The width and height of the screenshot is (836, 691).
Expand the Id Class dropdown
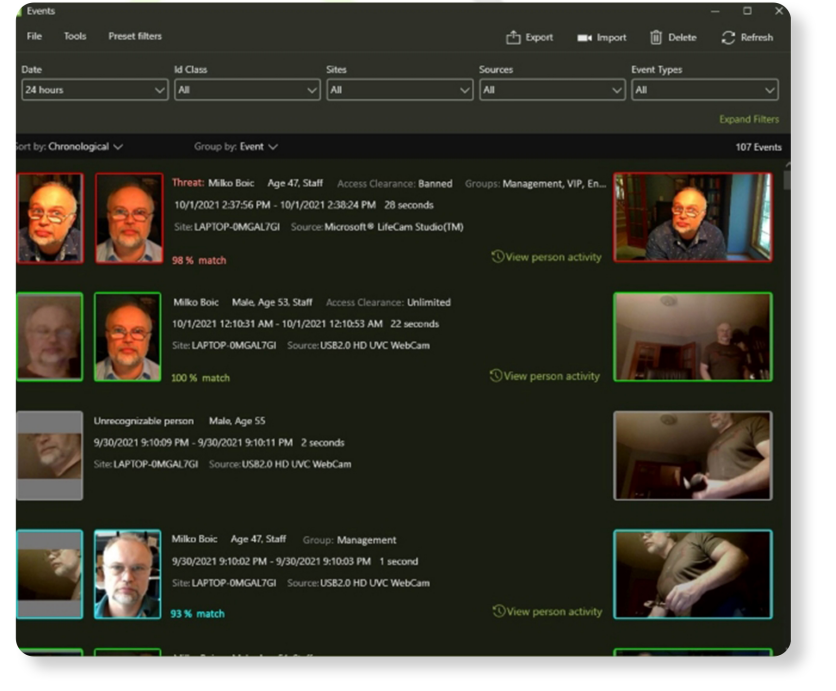click(x=247, y=90)
